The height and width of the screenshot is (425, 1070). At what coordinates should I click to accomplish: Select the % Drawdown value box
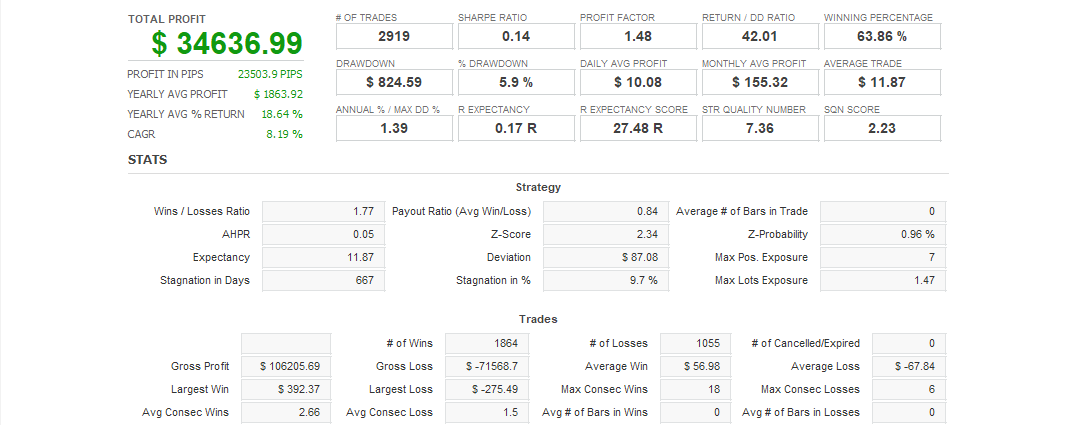click(x=516, y=82)
